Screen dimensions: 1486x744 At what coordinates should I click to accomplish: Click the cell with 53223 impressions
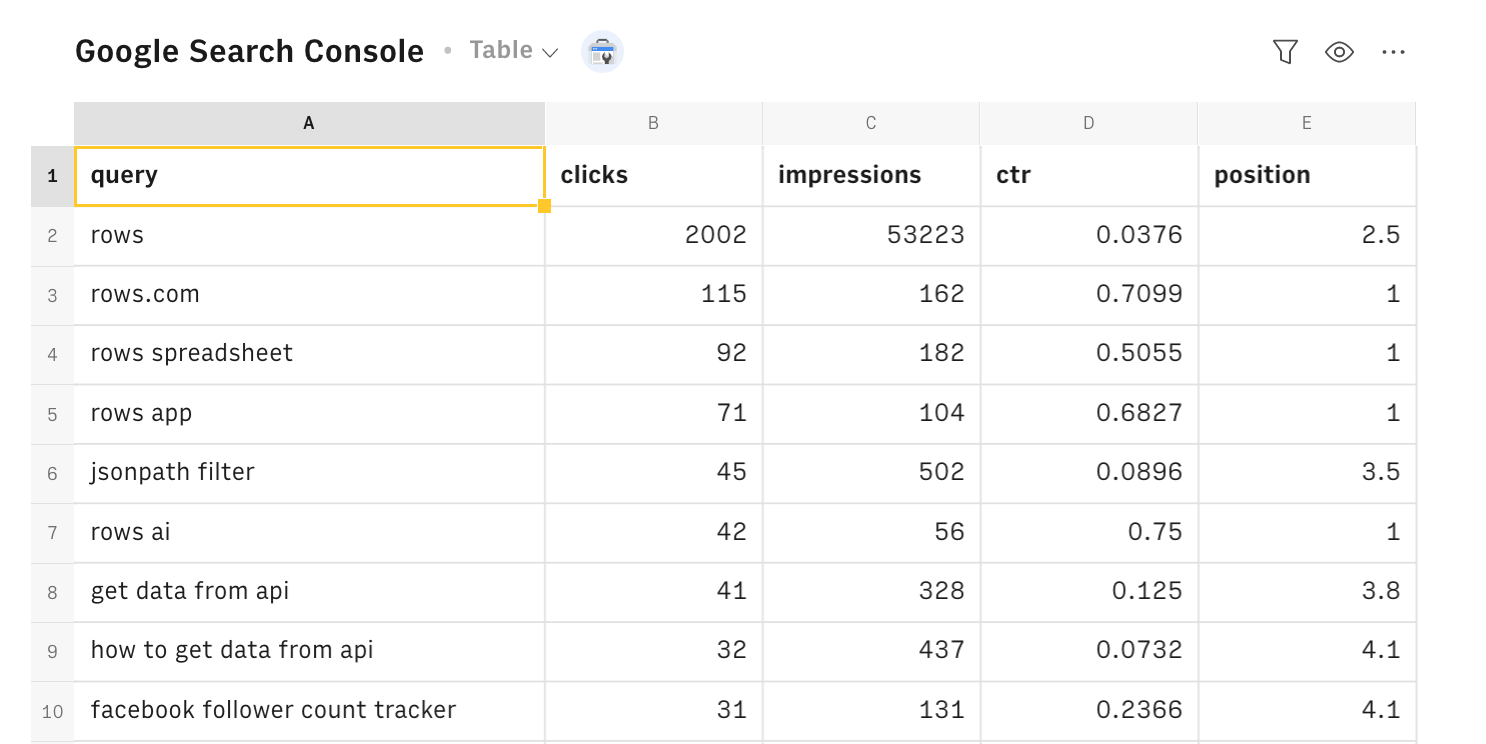[x=871, y=236]
